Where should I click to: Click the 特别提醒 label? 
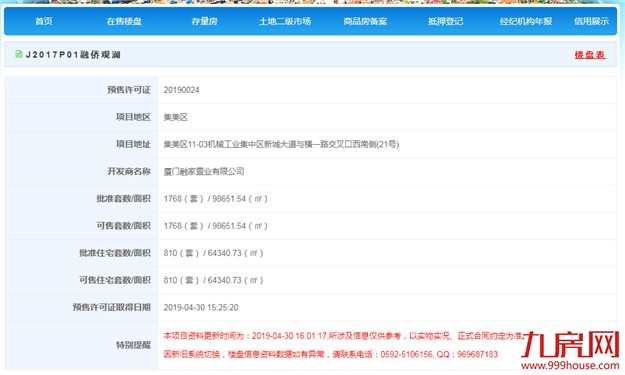133,345
